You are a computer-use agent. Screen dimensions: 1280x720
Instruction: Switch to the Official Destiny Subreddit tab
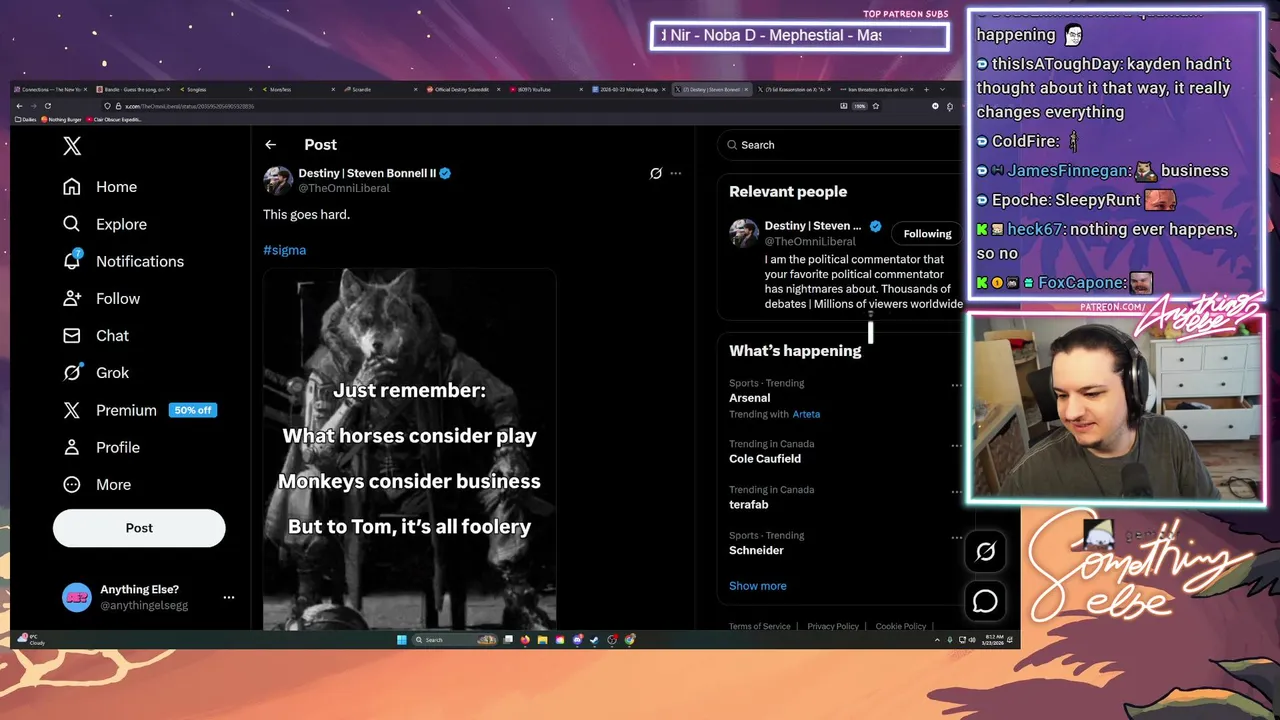[x=464, y=89]
